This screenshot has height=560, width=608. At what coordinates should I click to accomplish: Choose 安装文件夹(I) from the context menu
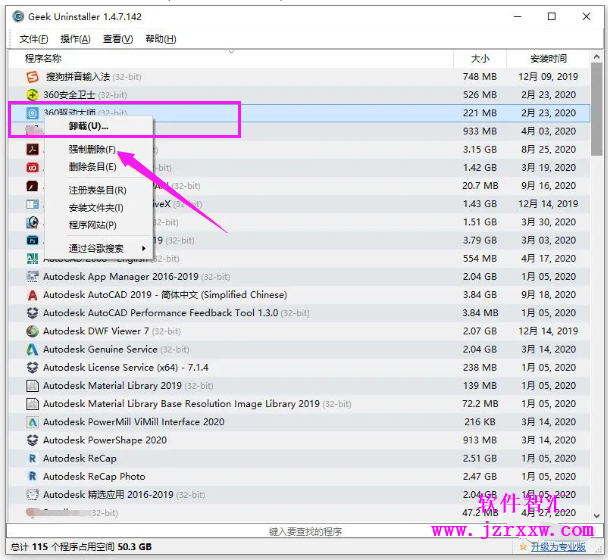[99, 208]
